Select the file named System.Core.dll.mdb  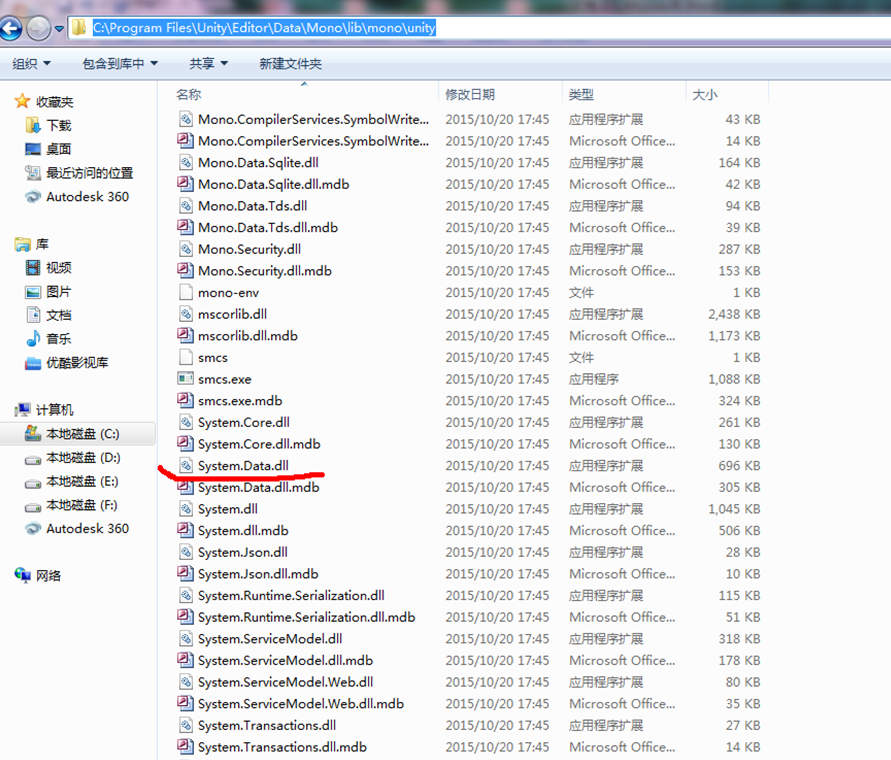259,444
